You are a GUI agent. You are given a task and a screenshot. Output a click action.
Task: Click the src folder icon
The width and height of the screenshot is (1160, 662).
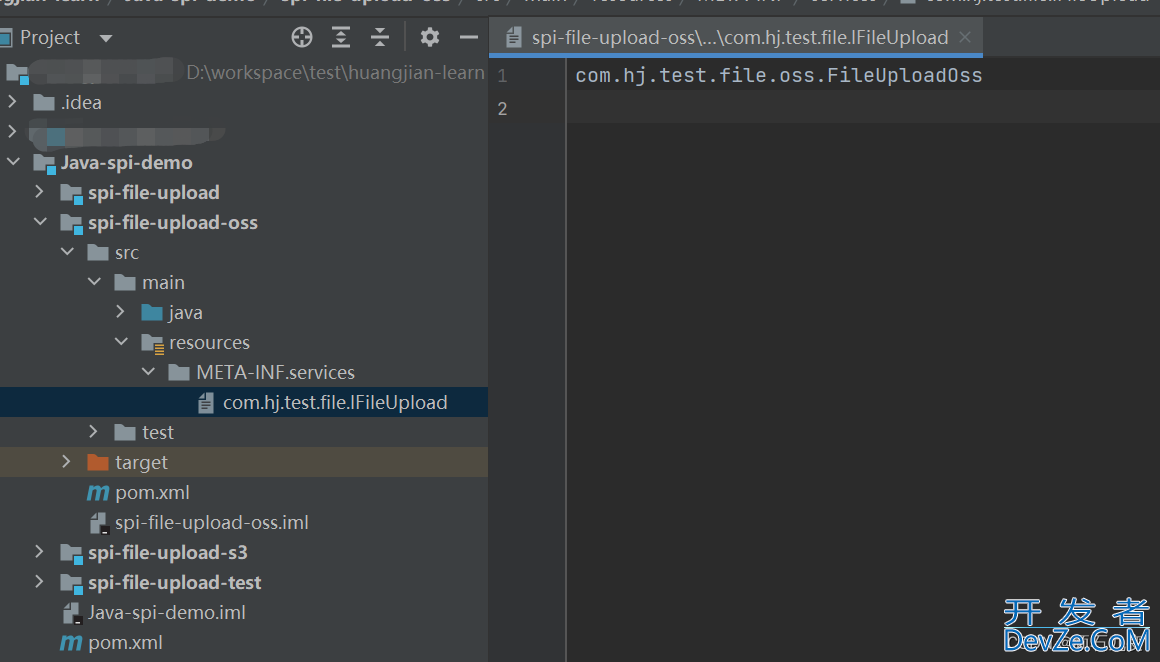tap(98, 253)
